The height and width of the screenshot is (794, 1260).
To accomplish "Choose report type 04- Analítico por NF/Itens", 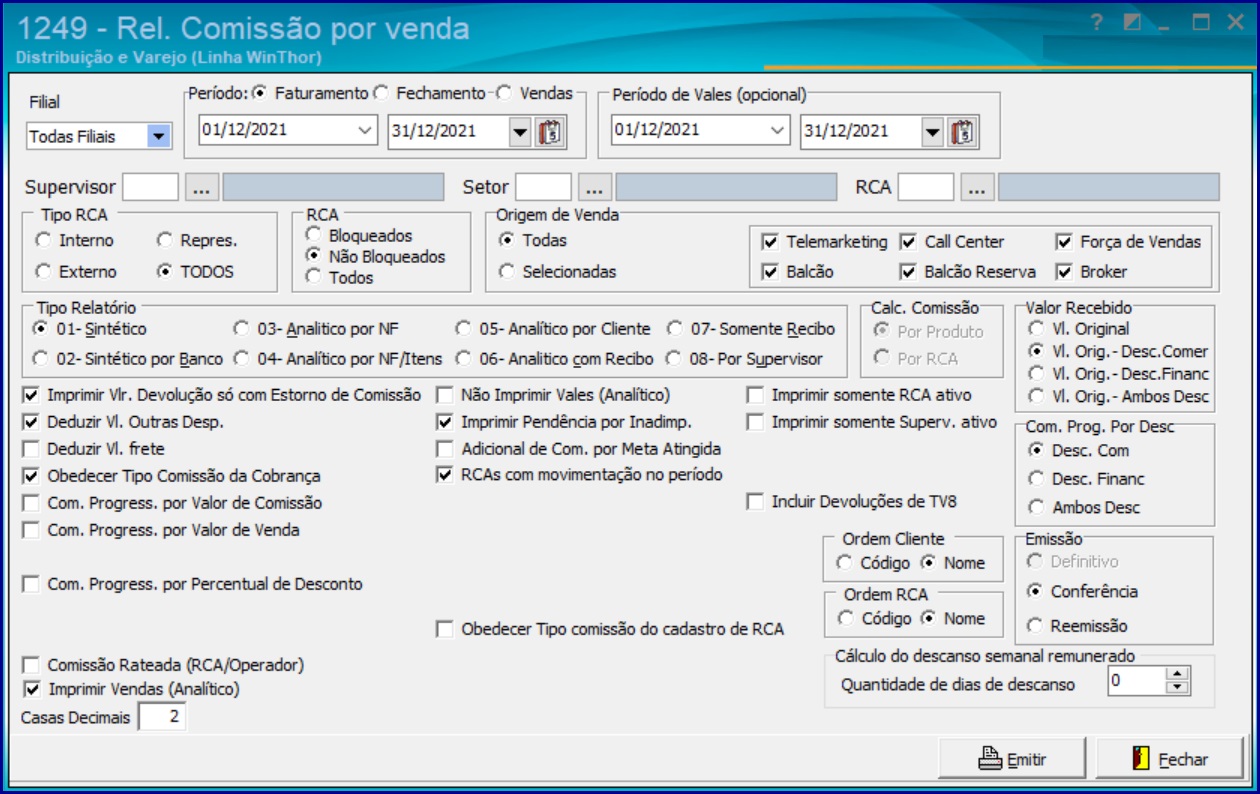I will pos(338,359).
